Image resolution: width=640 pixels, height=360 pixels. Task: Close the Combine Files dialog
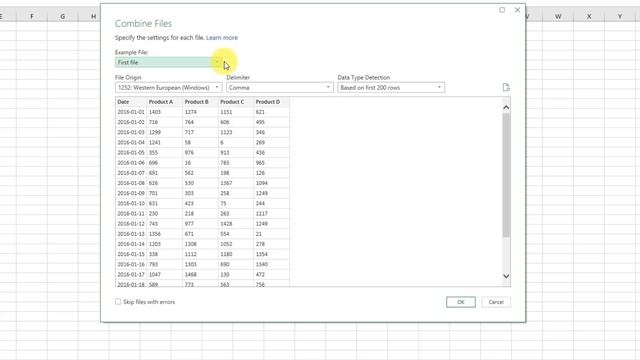tap(518, 10)
